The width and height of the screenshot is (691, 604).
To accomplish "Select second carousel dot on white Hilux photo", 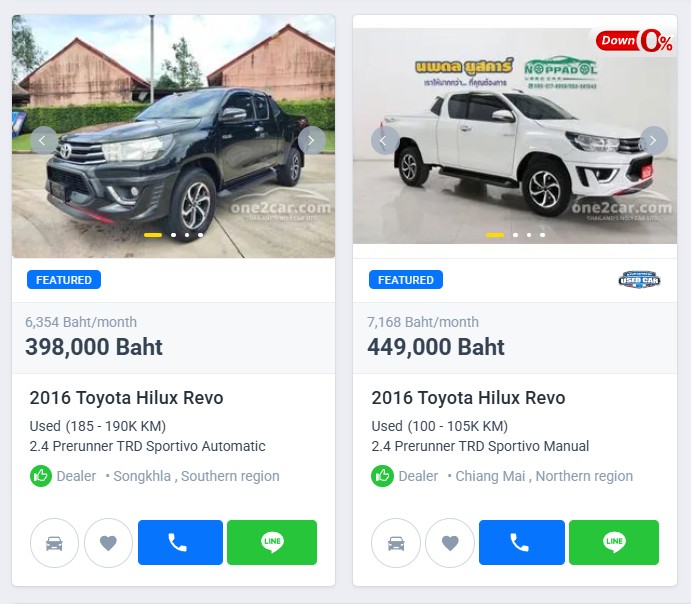I will (516, 235).
